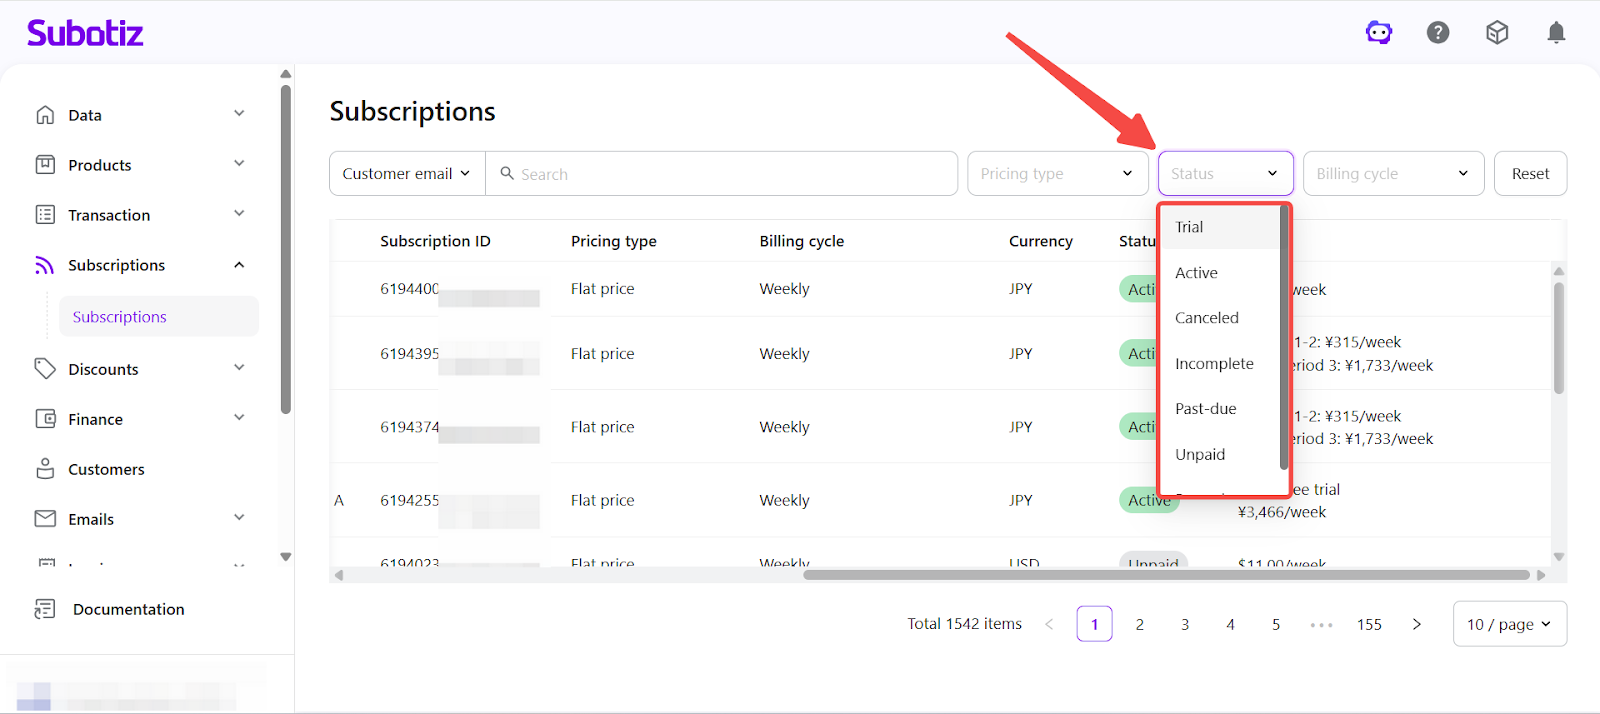Expand the Products menu chevron
The height and width of the screenshot is (714, 1600).
(239, 164)
